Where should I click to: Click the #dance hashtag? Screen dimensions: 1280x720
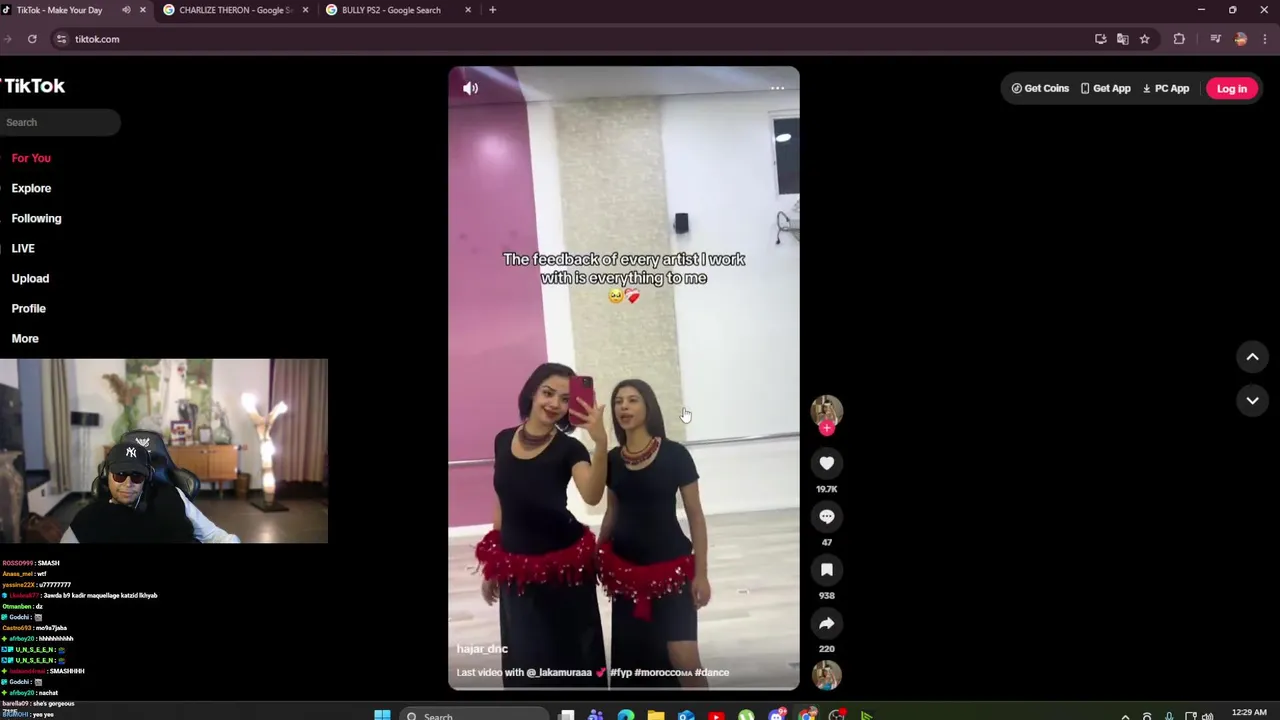coord(712,672)
